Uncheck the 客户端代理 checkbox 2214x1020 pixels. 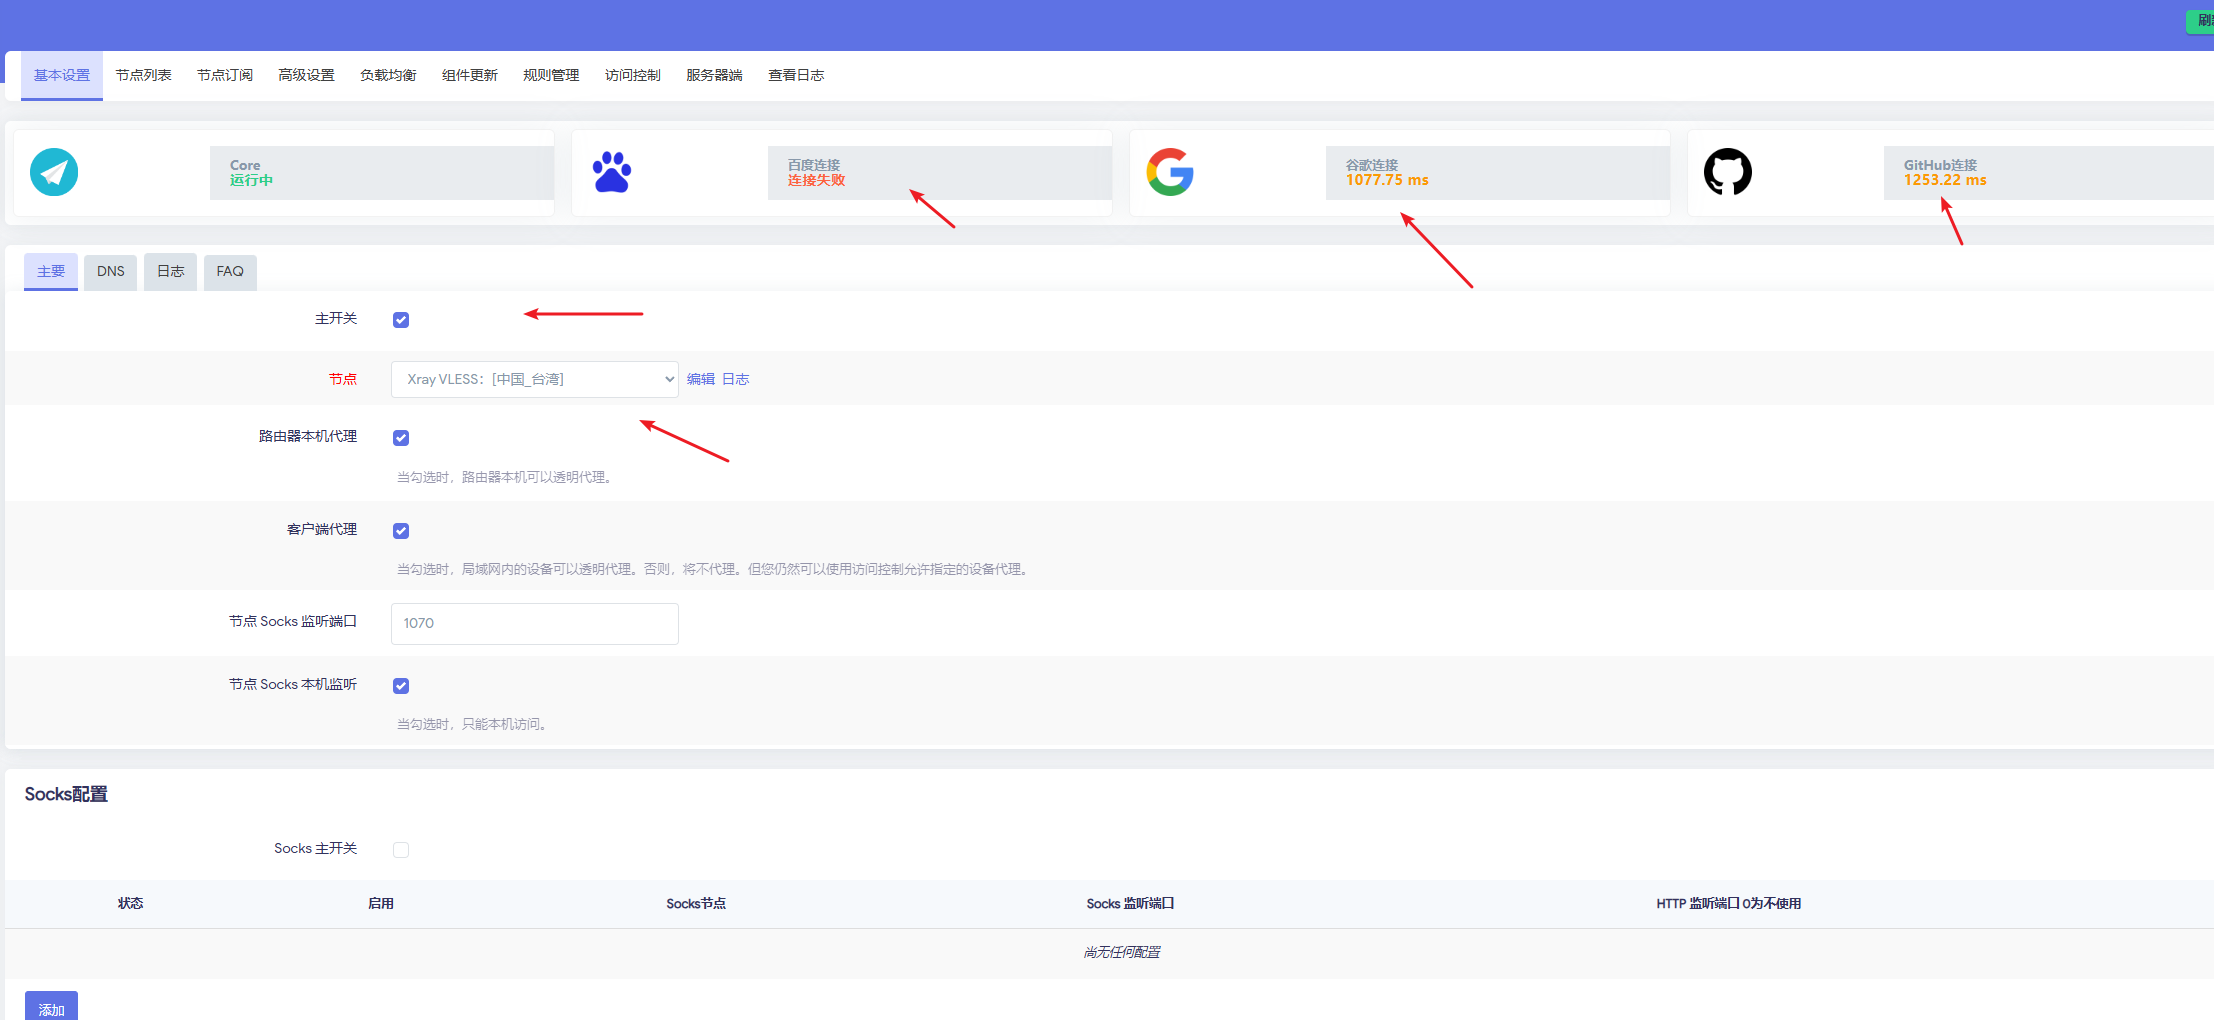[401, 531]
